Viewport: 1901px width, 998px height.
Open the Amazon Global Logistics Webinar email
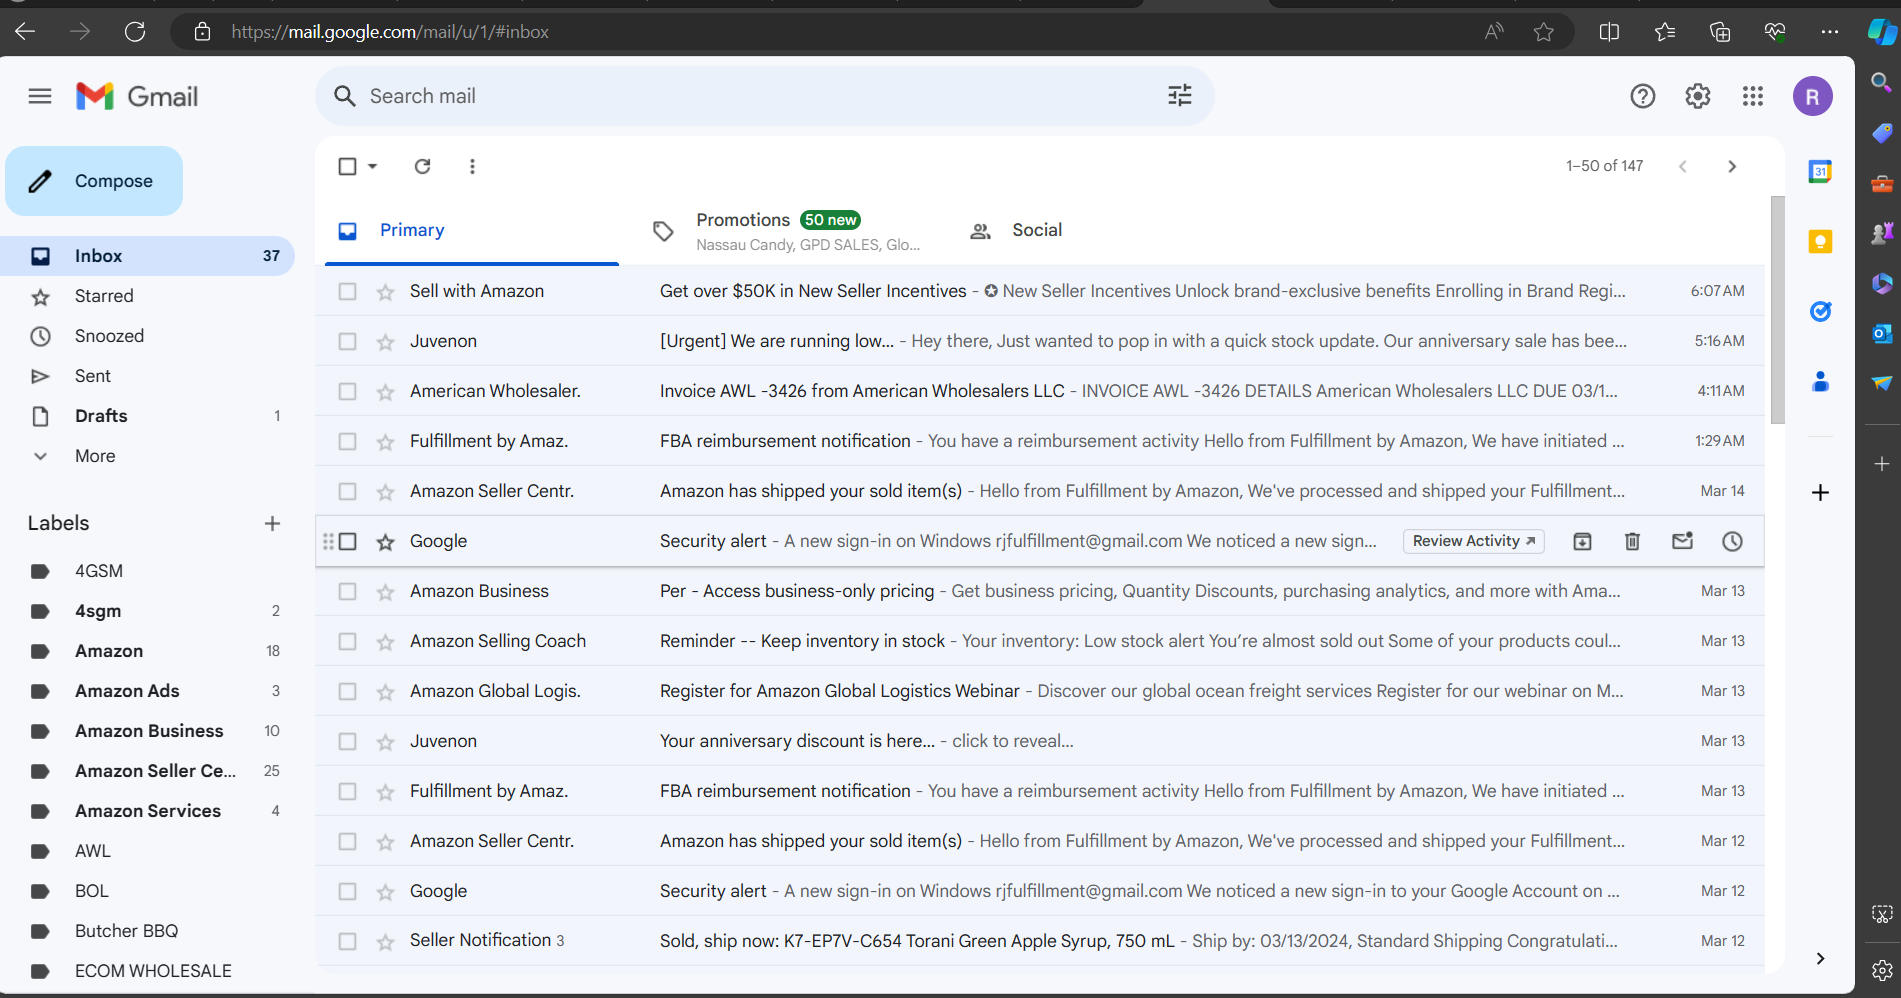pos(1040,691)
